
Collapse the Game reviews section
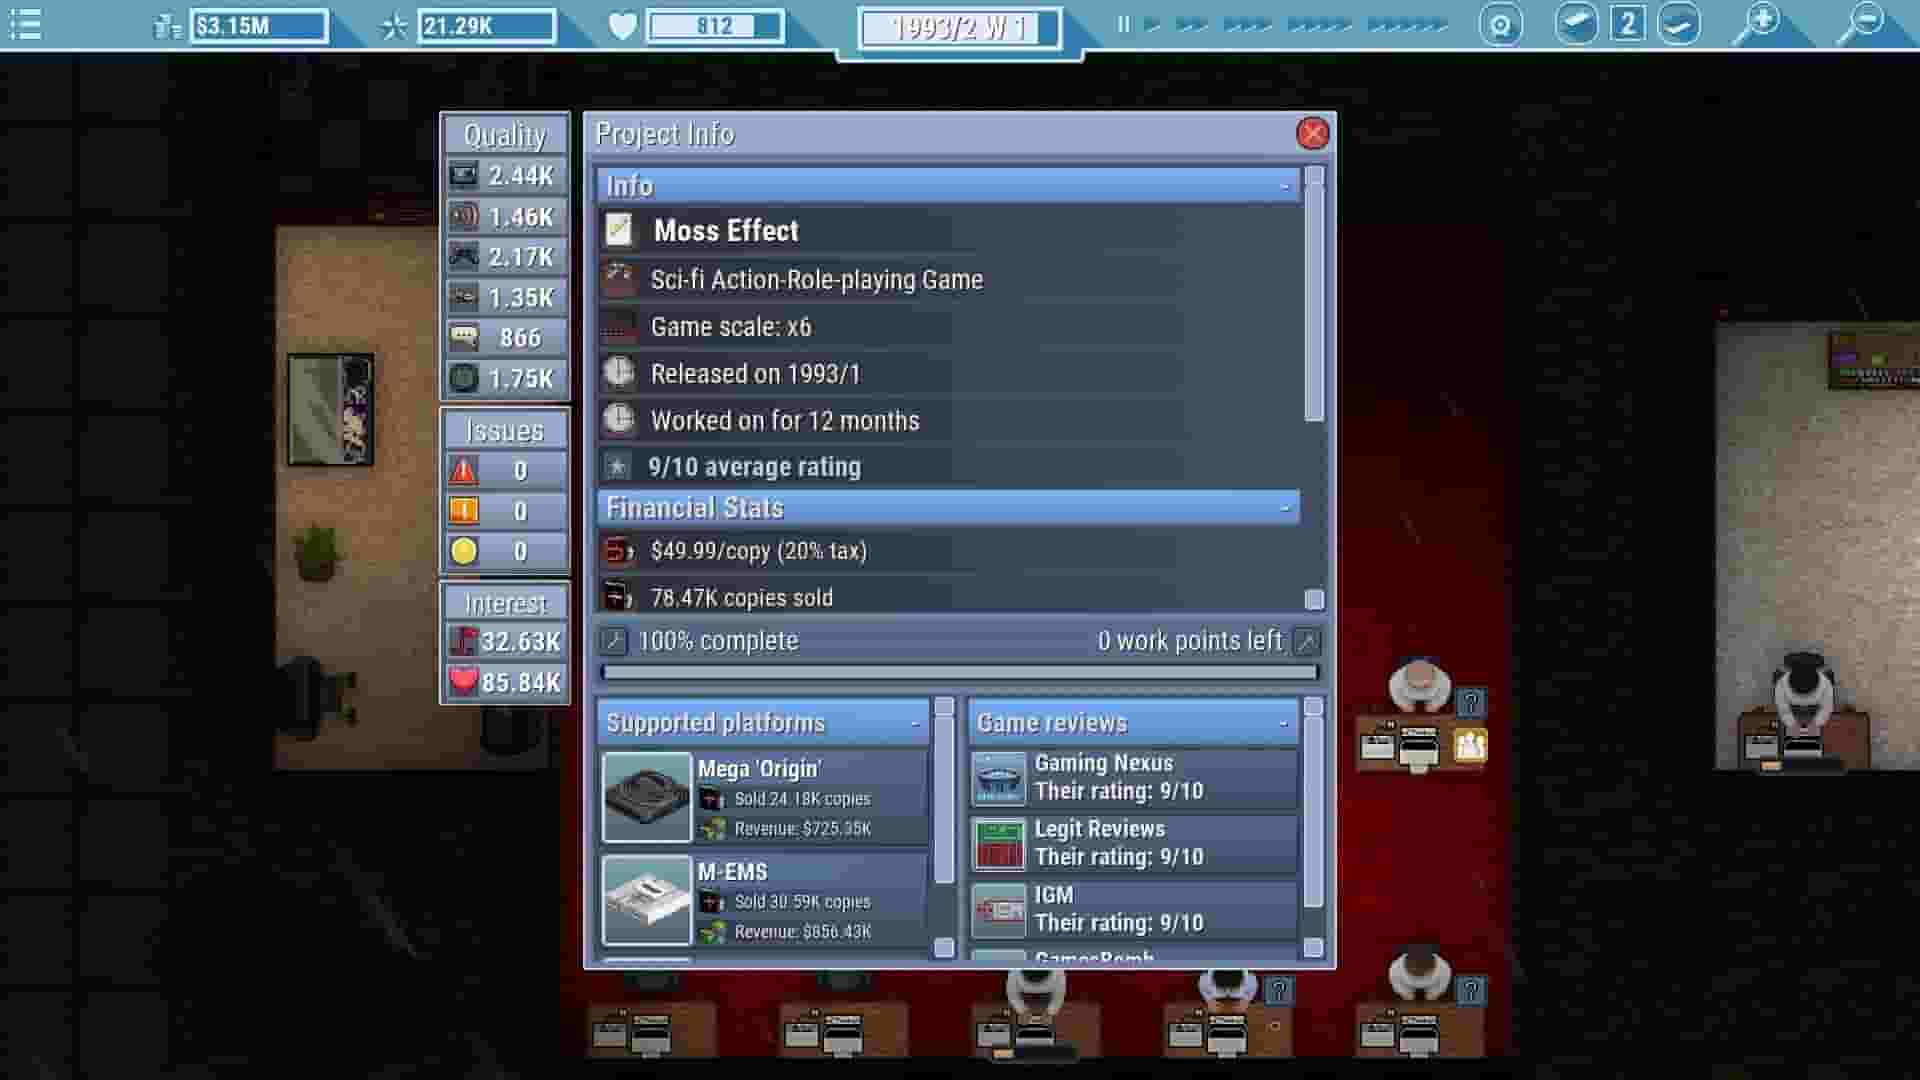(1284, 723)
